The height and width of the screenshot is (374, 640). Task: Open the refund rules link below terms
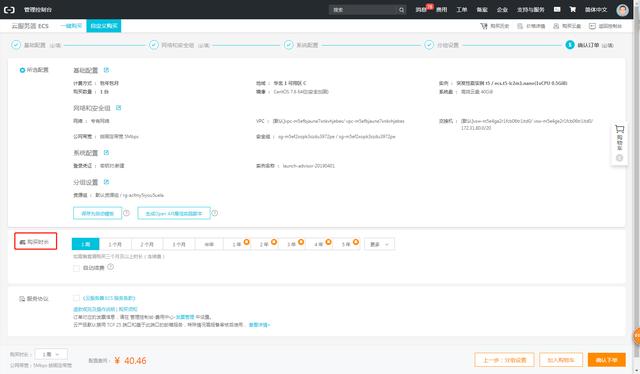click(95, 309)
